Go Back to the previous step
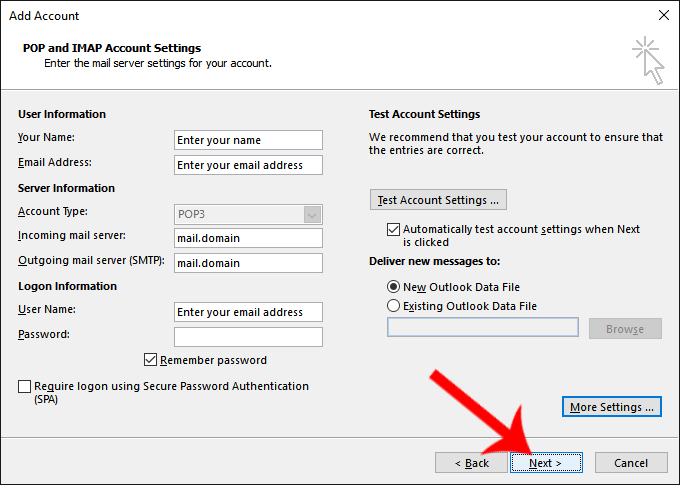 (471, 463)
